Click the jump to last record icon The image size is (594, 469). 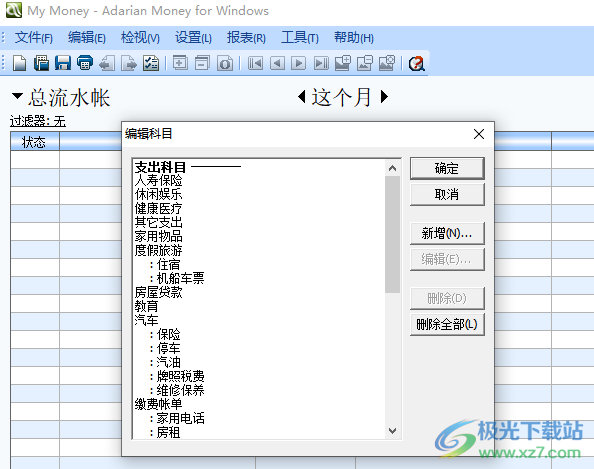click(x=321, y=63)
